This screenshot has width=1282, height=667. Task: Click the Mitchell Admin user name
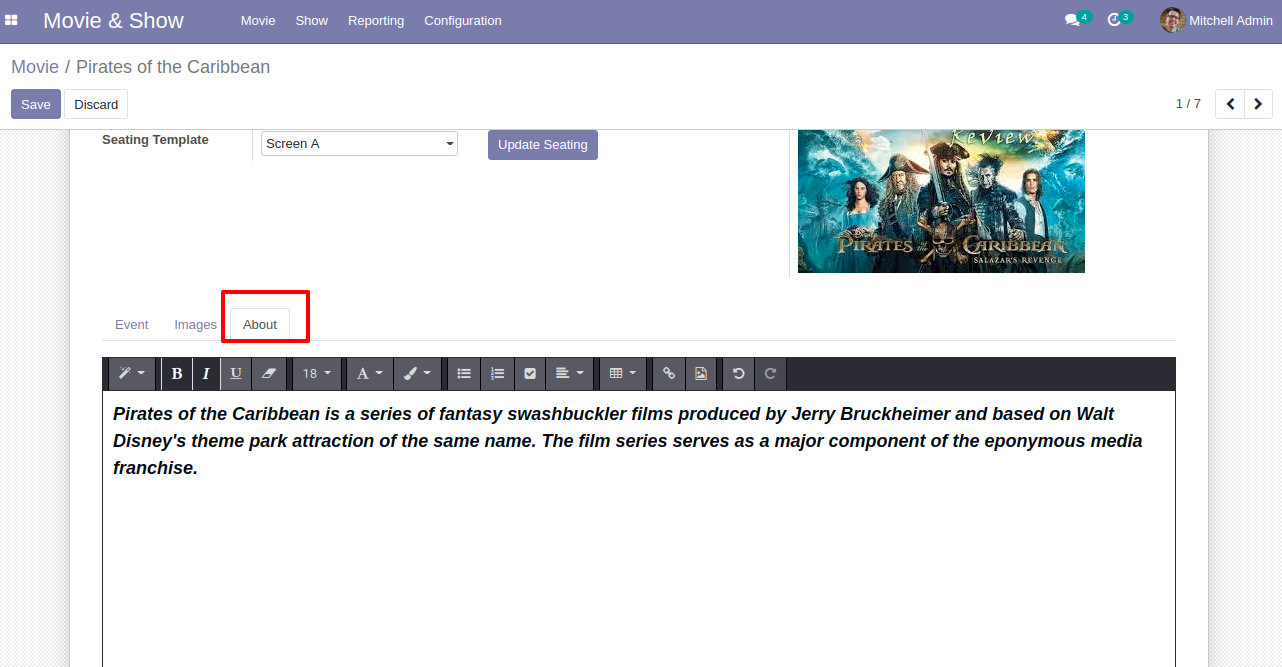[x=1231, y=20]
